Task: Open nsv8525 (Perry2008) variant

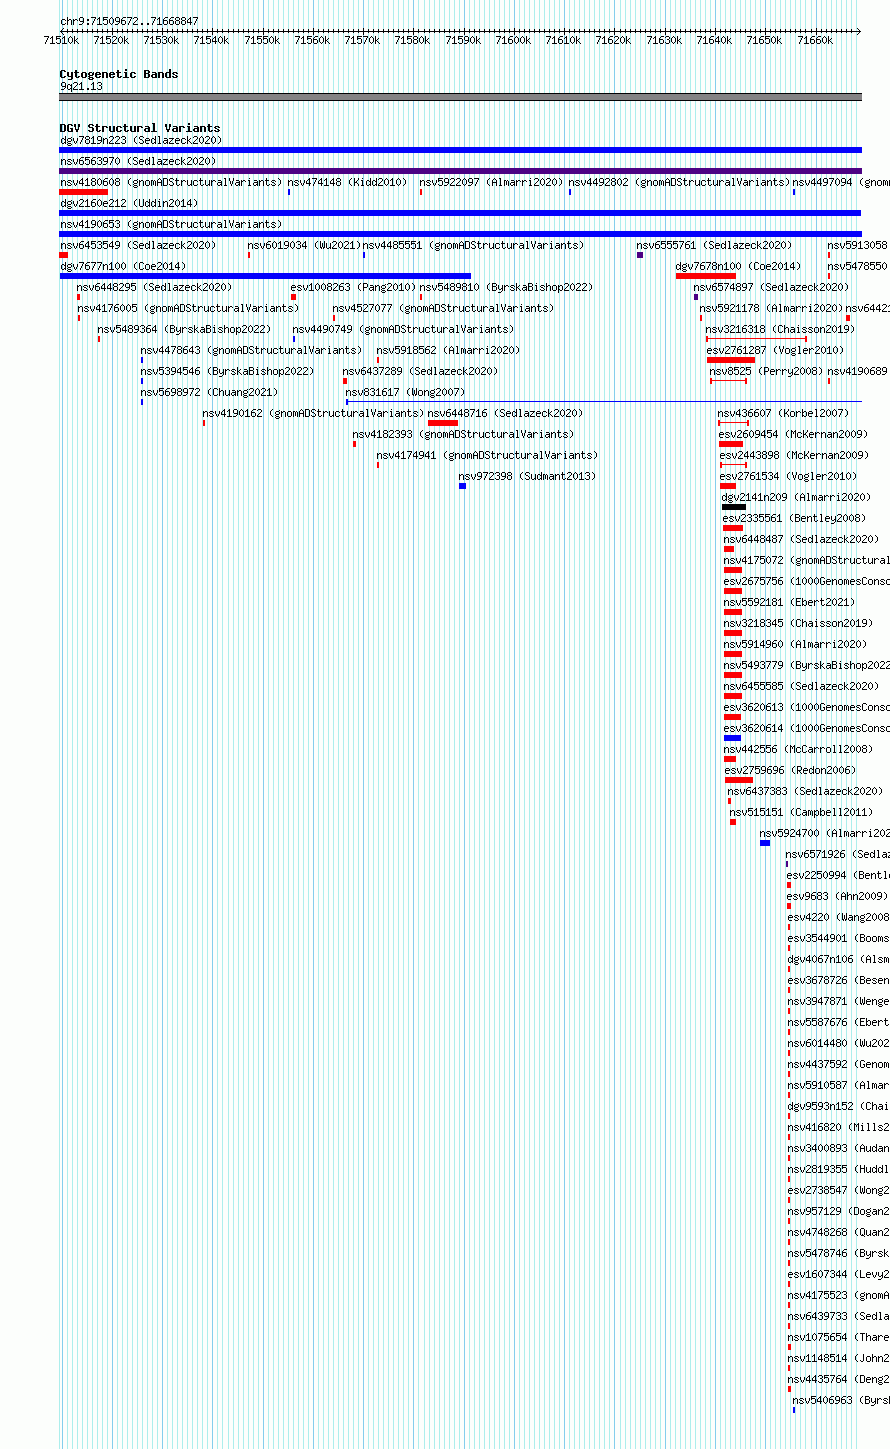Action: tap(766, 371)
